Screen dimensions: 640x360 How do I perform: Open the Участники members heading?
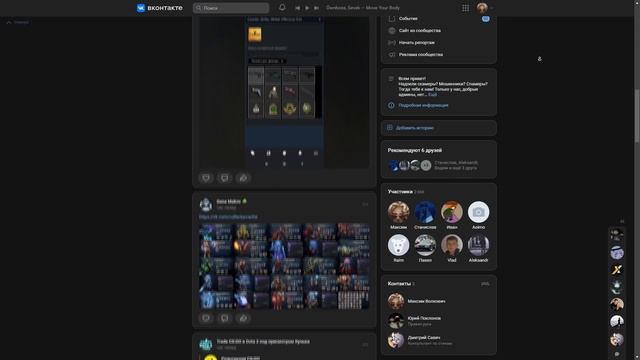[400, 191]
